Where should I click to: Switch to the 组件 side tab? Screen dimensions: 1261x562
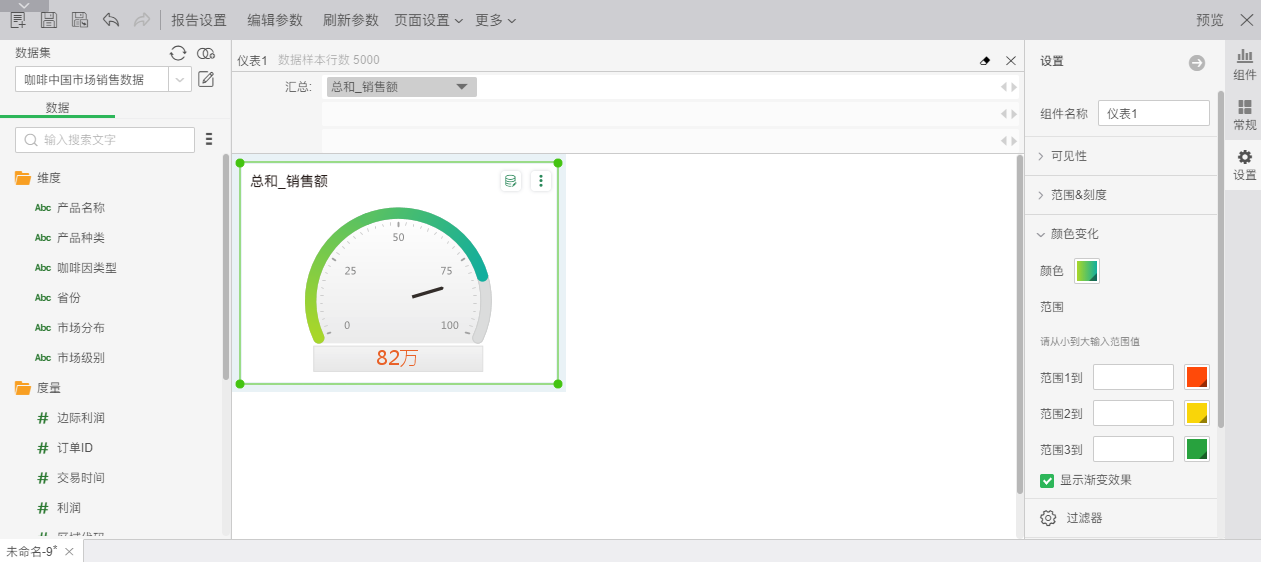[1244, 65]
